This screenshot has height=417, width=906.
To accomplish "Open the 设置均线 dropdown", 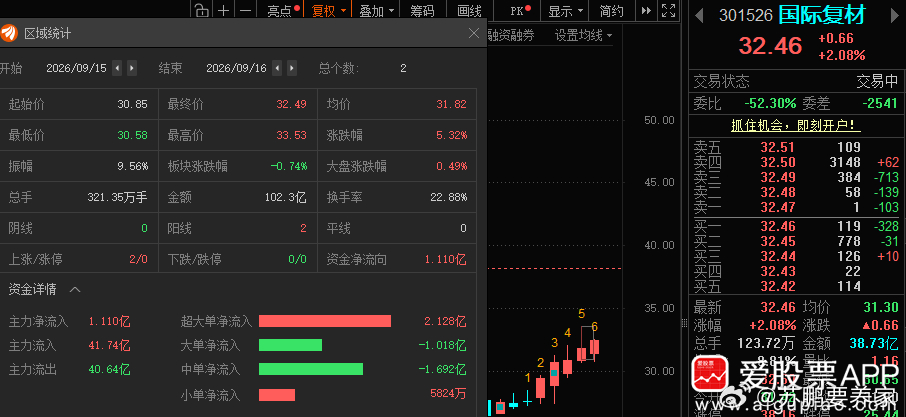I will 584,35.
